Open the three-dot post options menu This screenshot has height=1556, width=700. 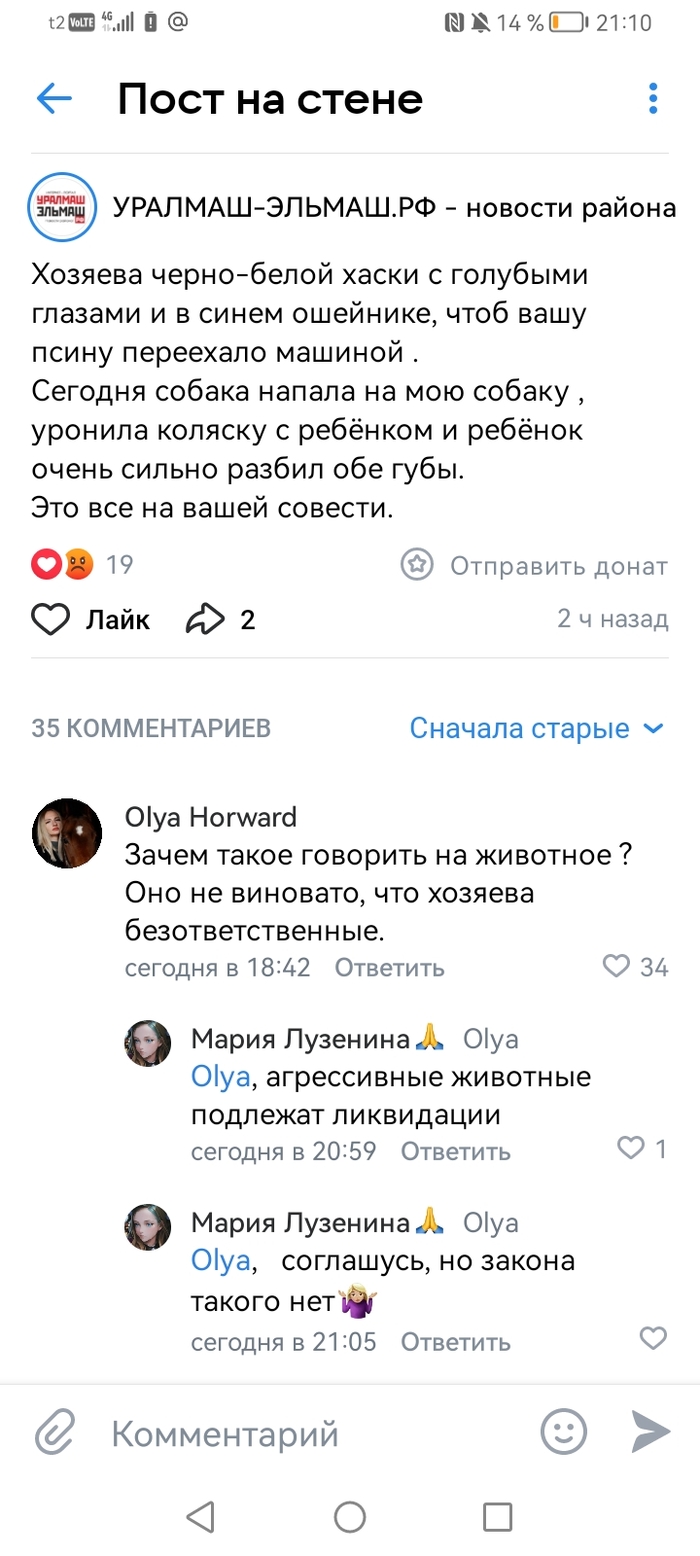653,99
